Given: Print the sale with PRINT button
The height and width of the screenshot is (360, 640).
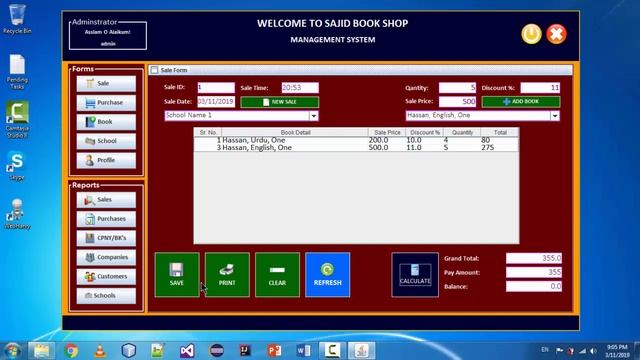Looking at the screenshot, I should 227,275.
